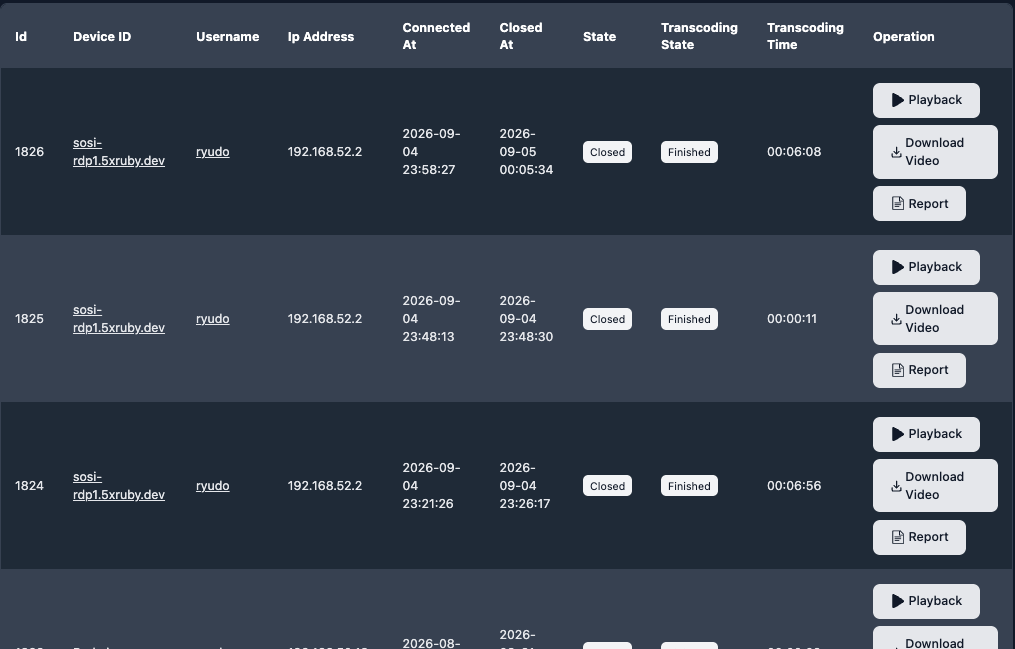Click the Finished badge in row 1824
This screenshot has height=649, width=1015.
click(x=689, y=486)
